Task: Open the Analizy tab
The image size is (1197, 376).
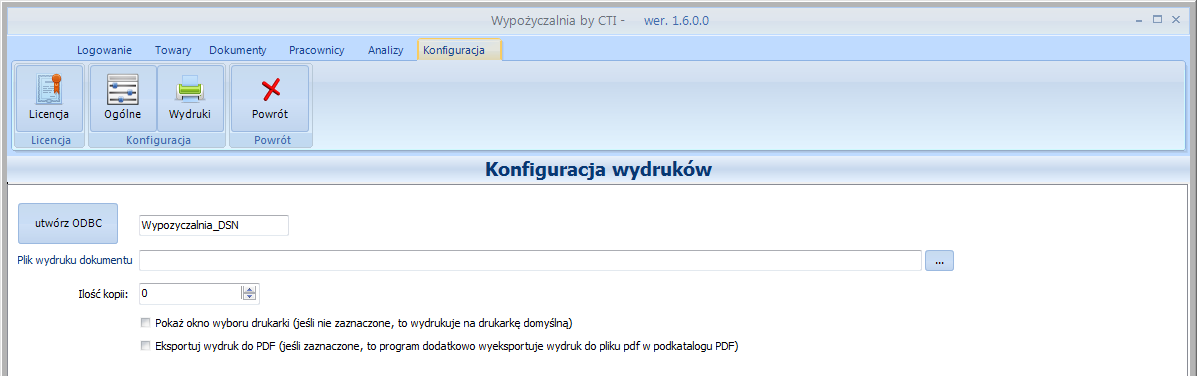Action: click(x=385, y=50)
